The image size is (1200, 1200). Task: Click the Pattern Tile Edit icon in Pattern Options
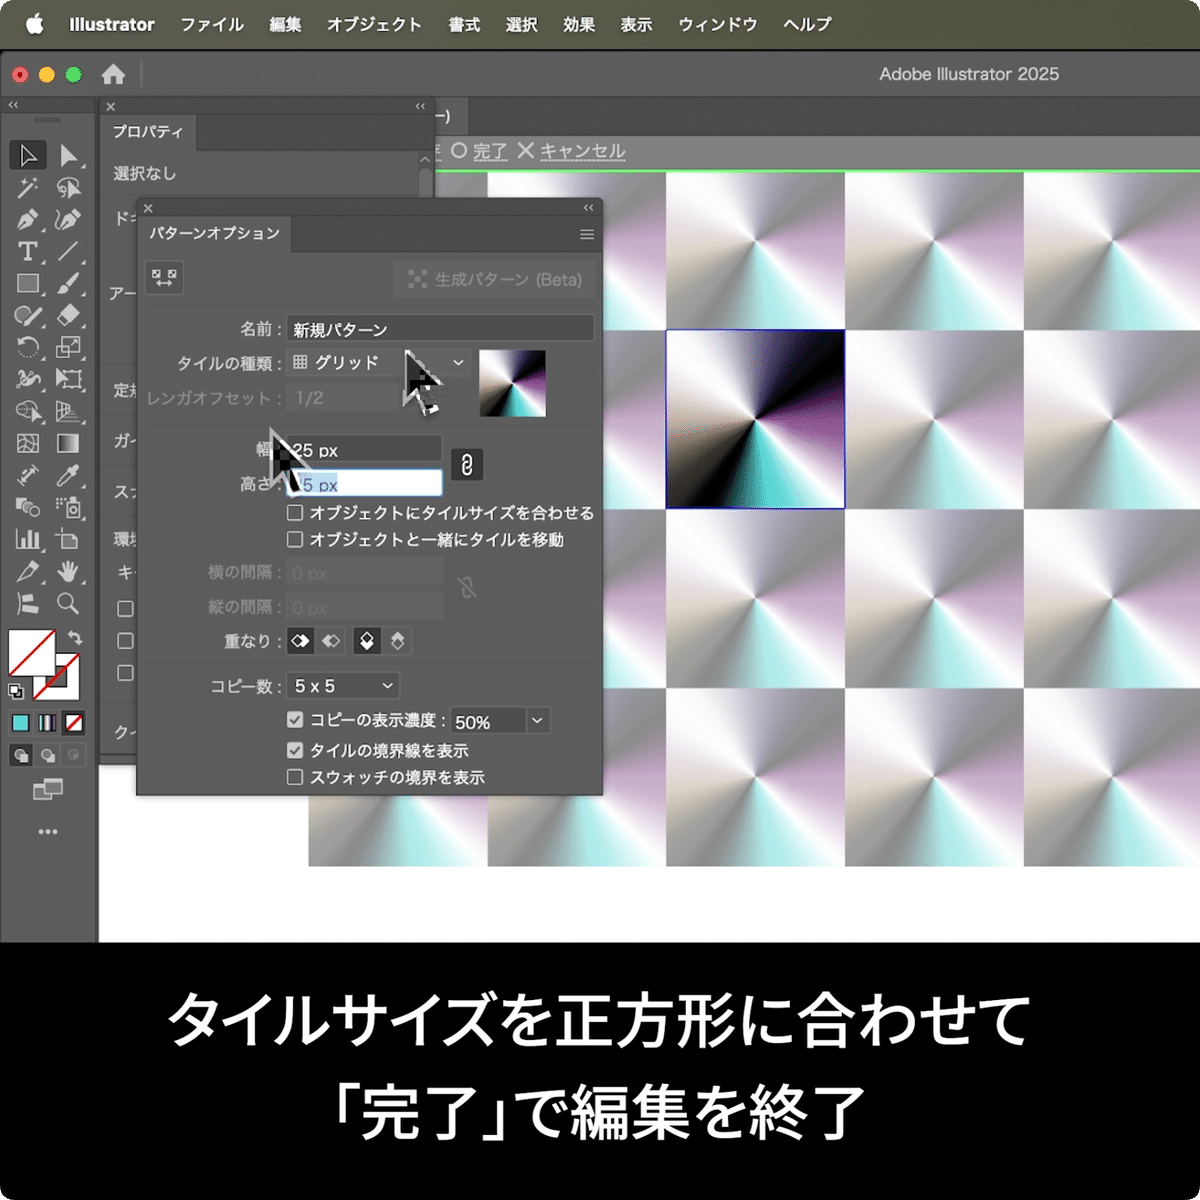(x=164, y=278)
